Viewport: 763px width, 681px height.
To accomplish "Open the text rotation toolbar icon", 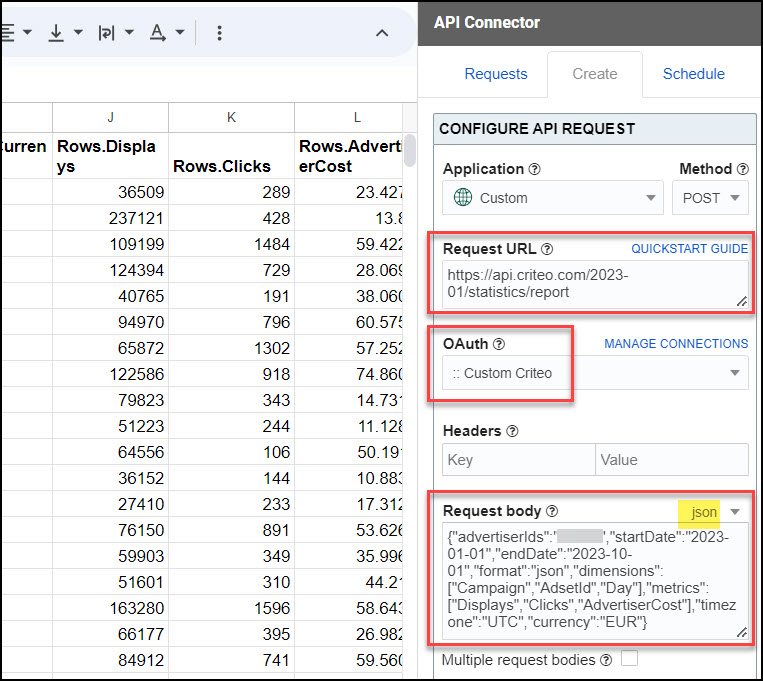I will (157, 33).
